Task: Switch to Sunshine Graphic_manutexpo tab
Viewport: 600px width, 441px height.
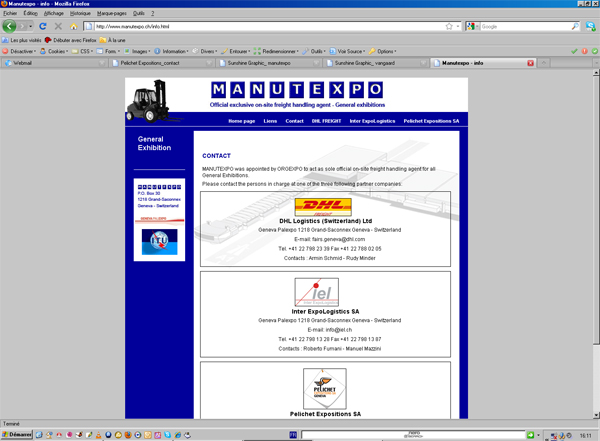Action: click(269, 63)
